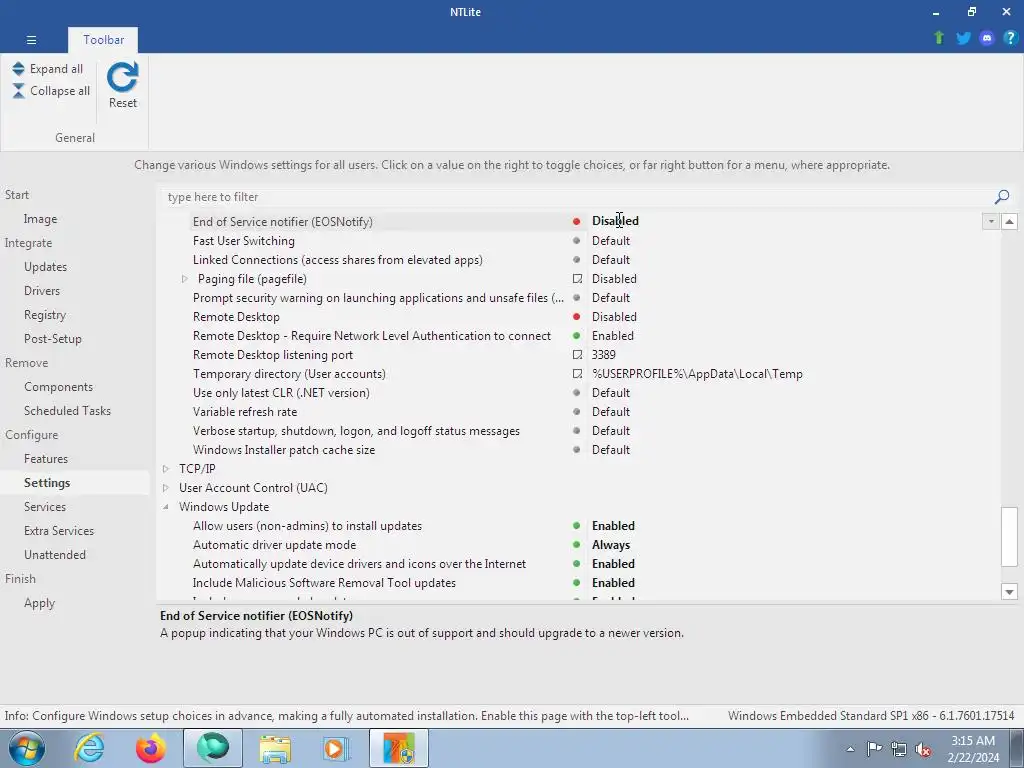Open the Post-Setup page
The height and width of the screenshot is (768, 1024).
pos(53,339)
